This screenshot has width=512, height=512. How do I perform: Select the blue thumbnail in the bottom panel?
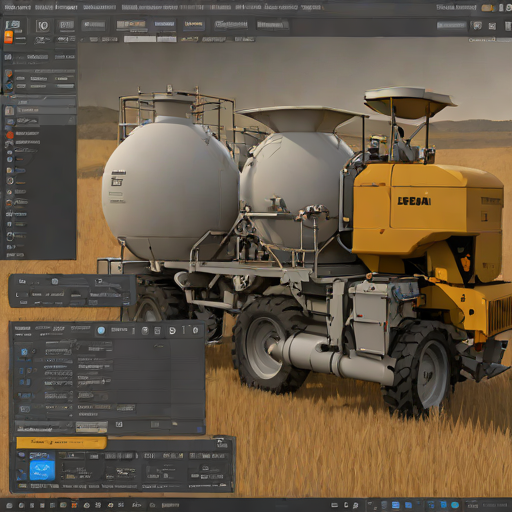(42, 471)
